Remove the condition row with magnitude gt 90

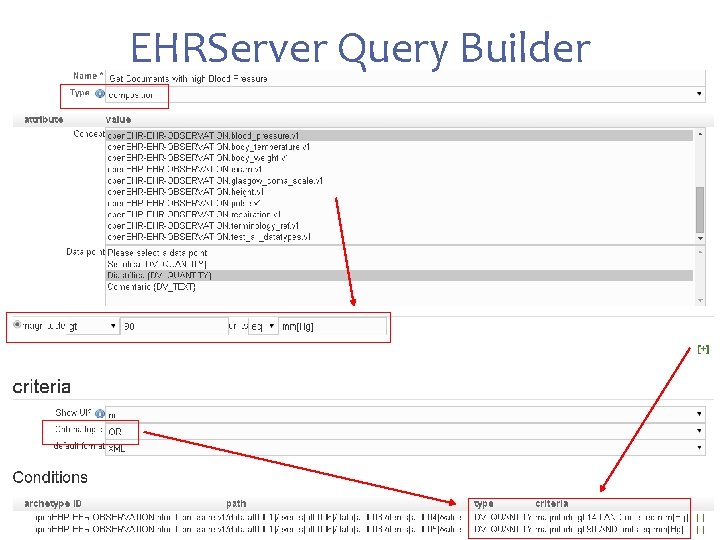tap(700, 529)
